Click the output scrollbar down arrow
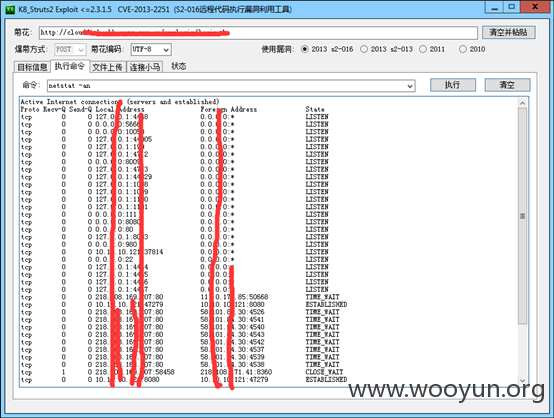This screenshot has height=418, width=554. (523, 381)
